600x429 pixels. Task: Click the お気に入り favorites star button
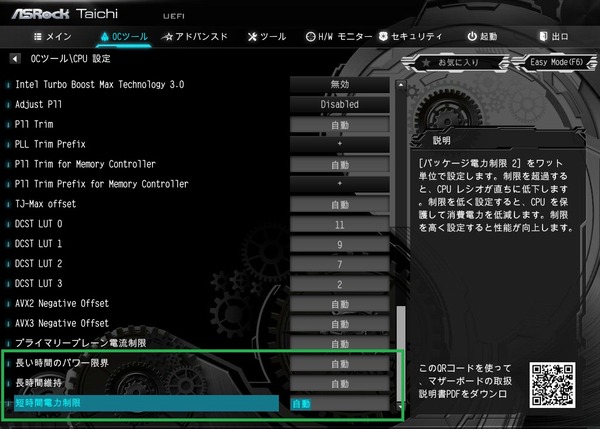(x=450, y=64)
